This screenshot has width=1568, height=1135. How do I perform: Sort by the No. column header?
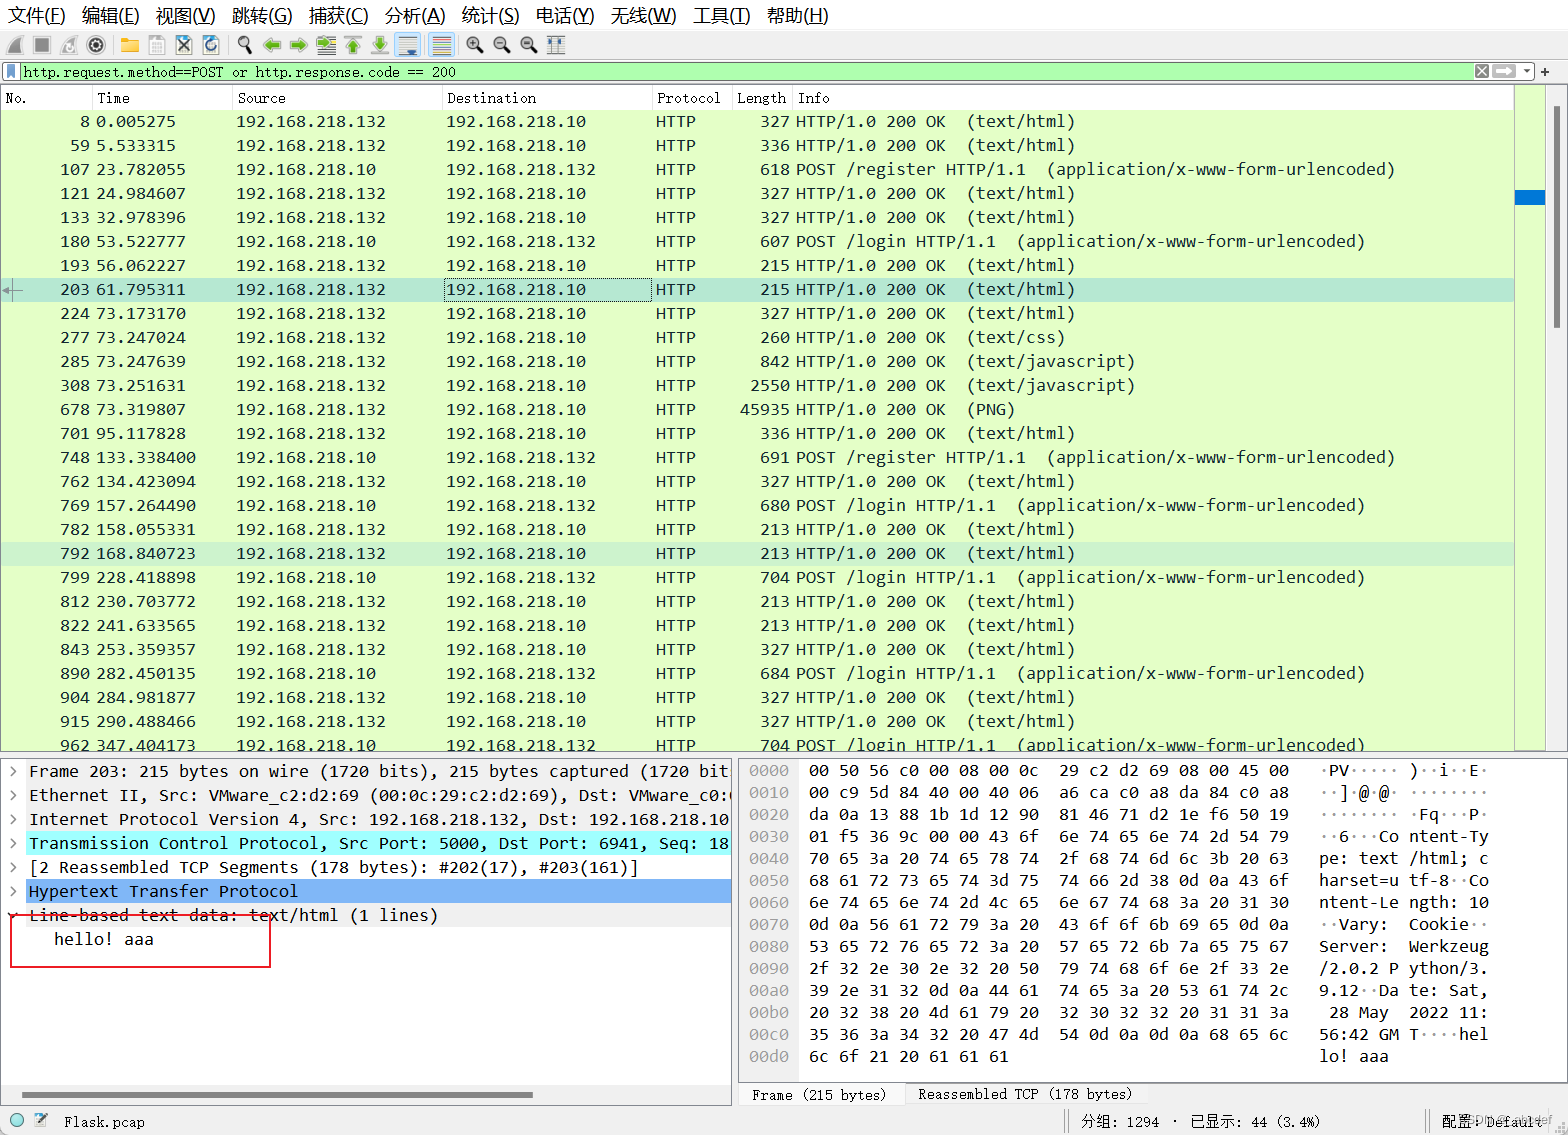pos(46,98)
